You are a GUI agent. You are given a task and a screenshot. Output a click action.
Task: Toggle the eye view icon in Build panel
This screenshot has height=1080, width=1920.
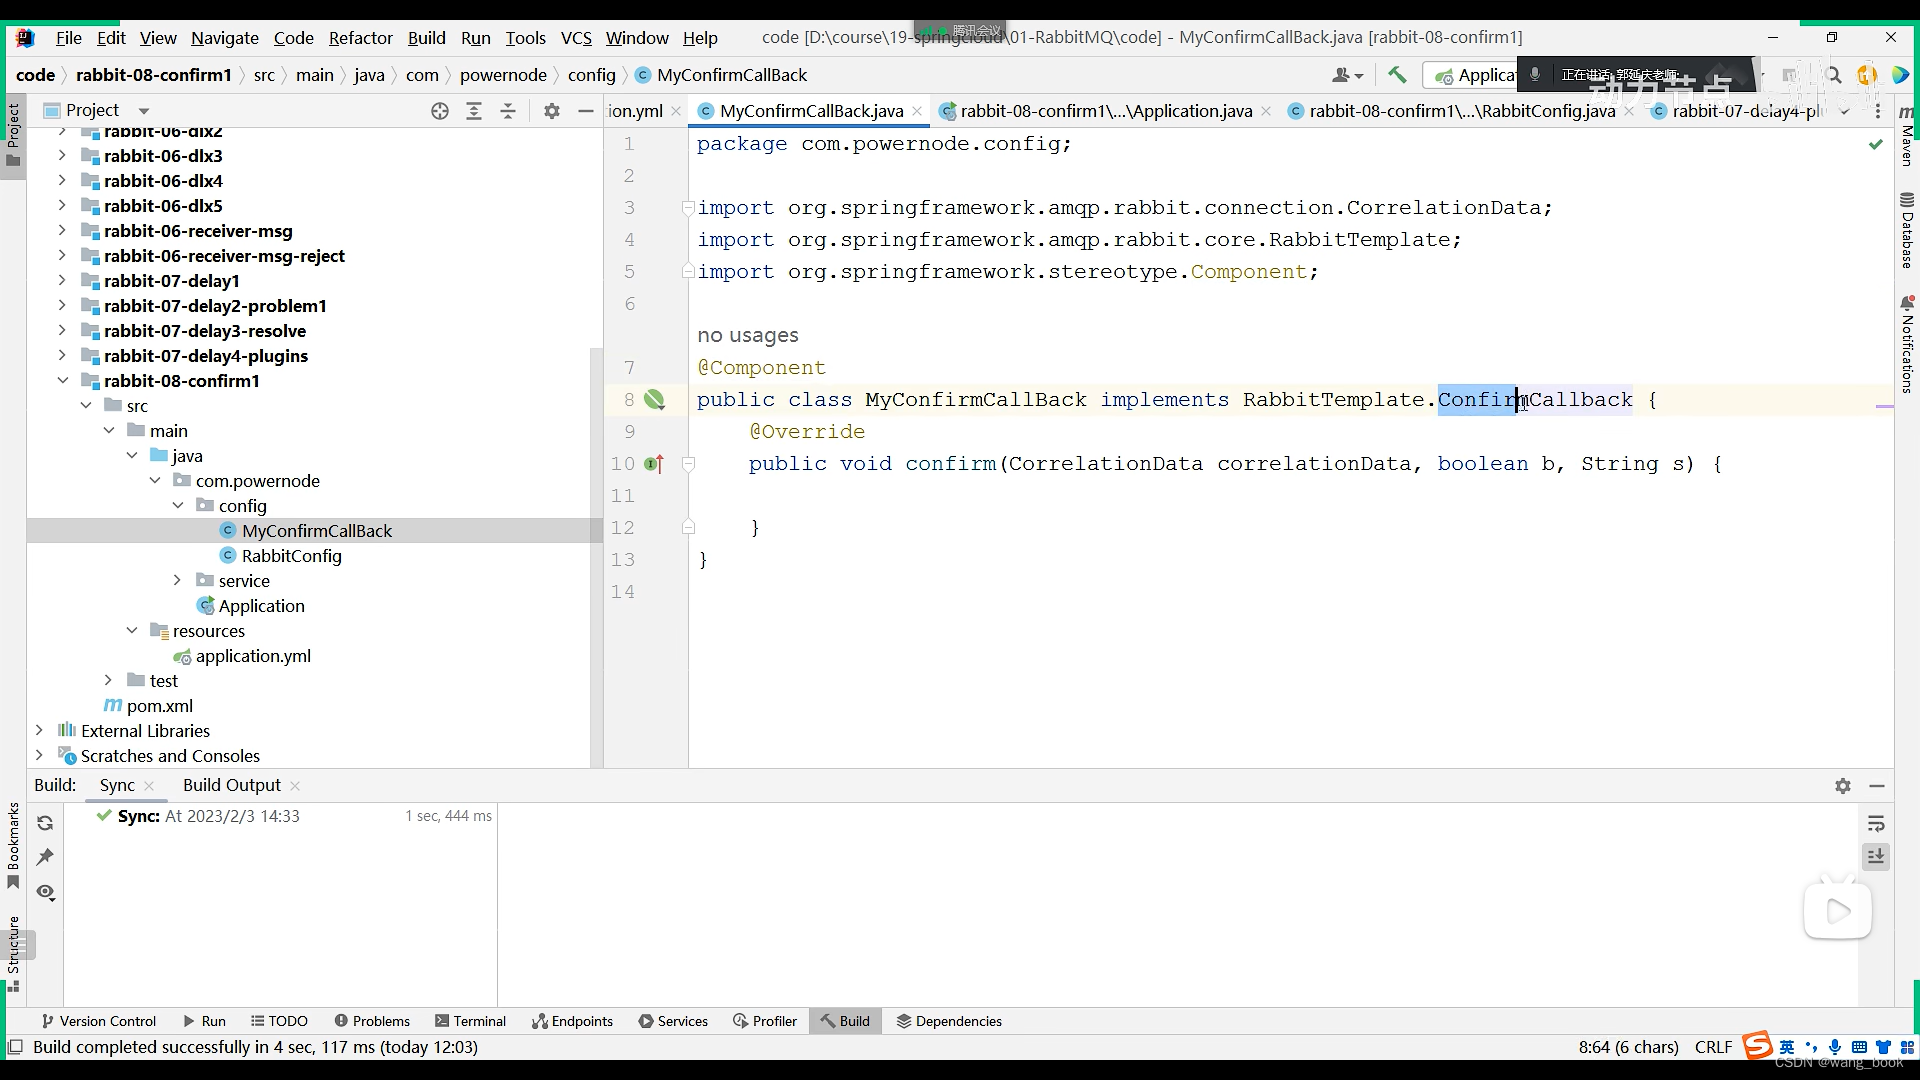45,892
